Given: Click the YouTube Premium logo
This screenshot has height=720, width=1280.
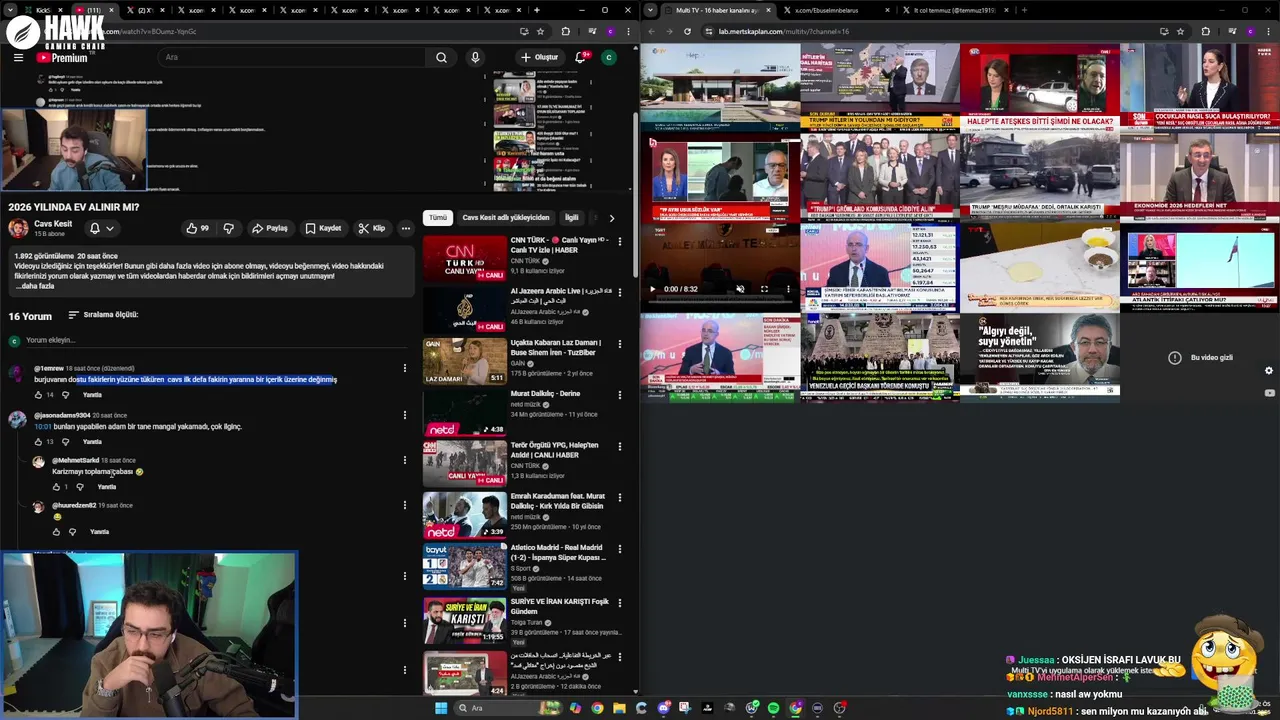Looking at the screenshot, I should pyautogui.click(x=62, y=58).
